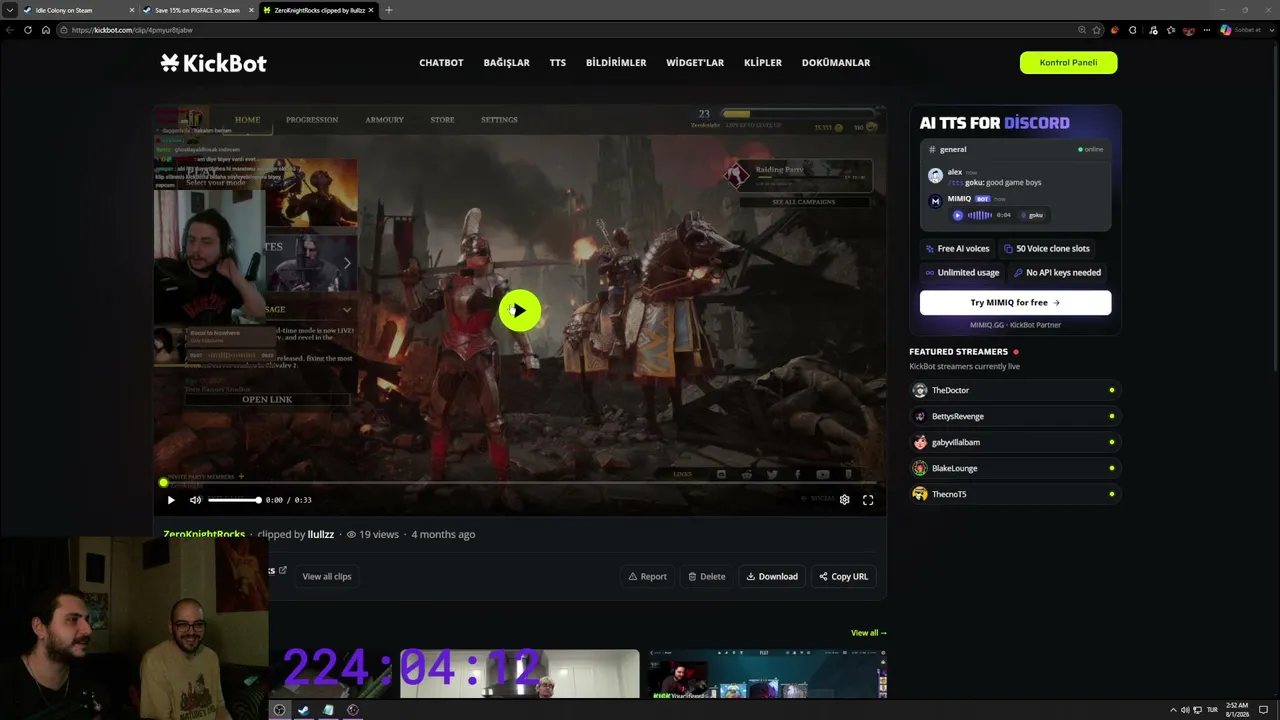This screenshot has width=1280, height=720.
Task: Close the Idle Colony on Steam tab
Action: (131, 10)
